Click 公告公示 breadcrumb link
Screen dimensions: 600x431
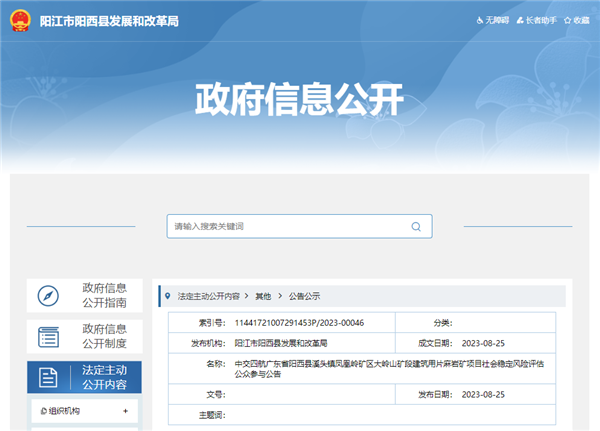[x=305, y=297]
